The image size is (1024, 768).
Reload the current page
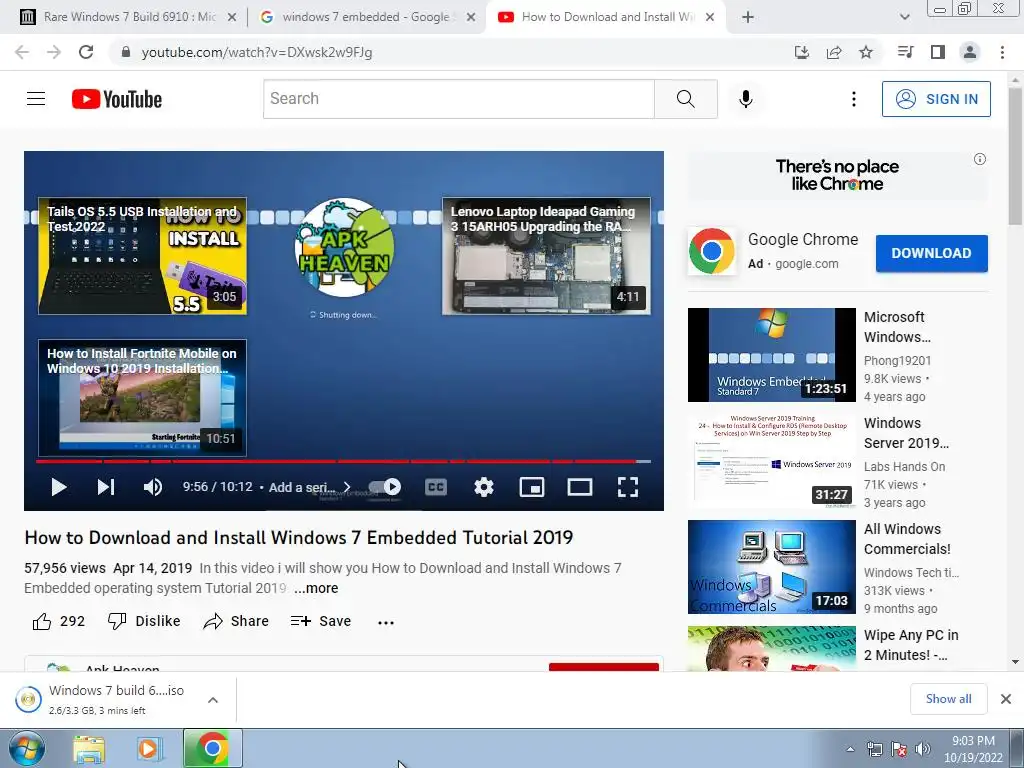pos(86,52)
